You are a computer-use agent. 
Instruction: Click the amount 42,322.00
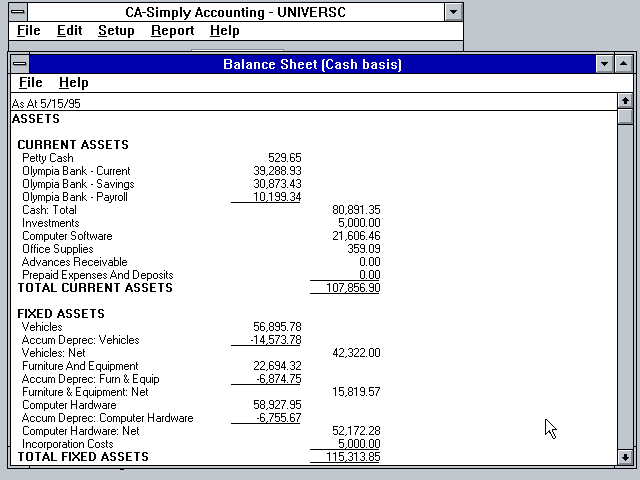coord(356,353)
